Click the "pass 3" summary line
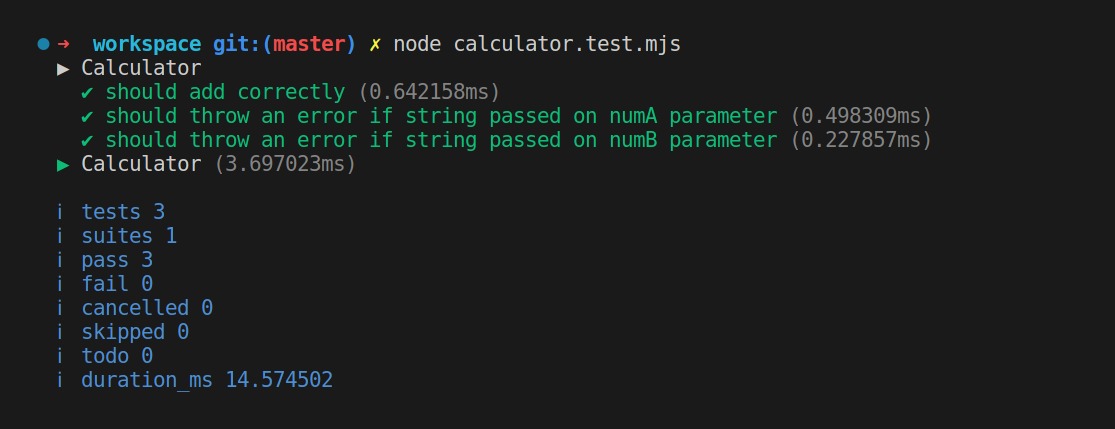This screenshot has height=429, width=1115. pyautogui.click(x=117, y=260)
